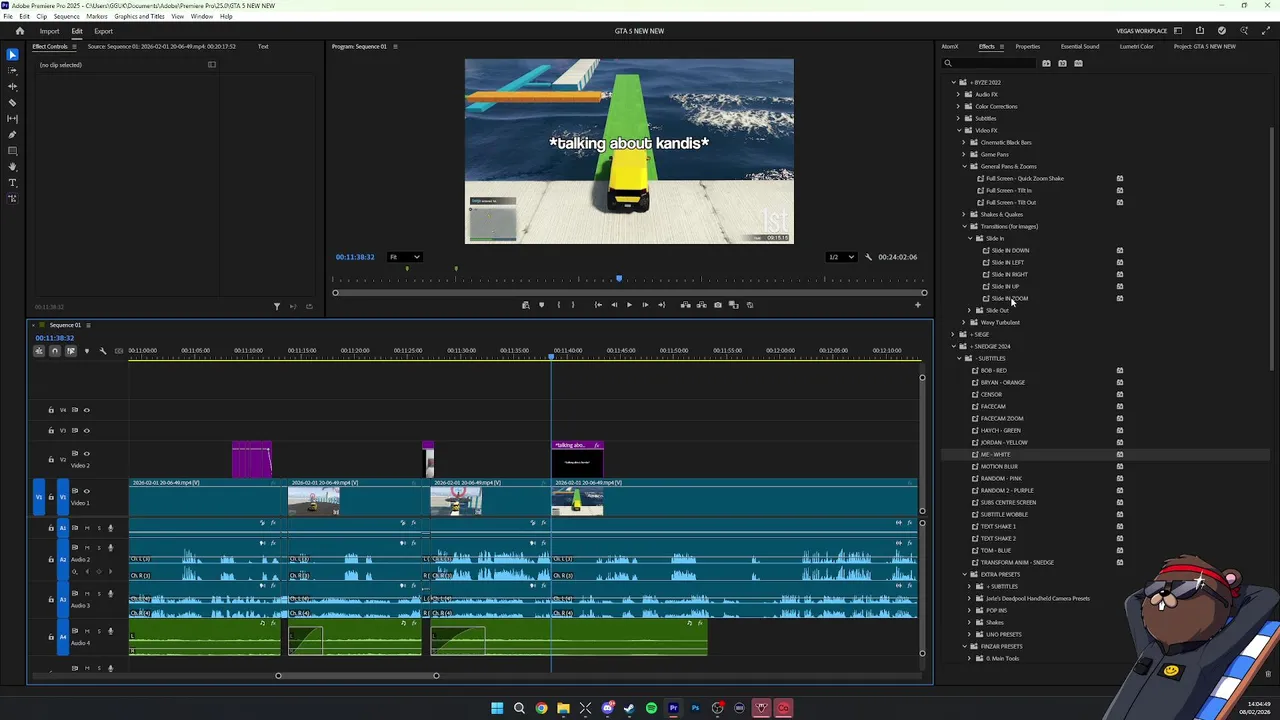Open the Import workspace
Screen dimensions: 1280x720
point(49,31)
